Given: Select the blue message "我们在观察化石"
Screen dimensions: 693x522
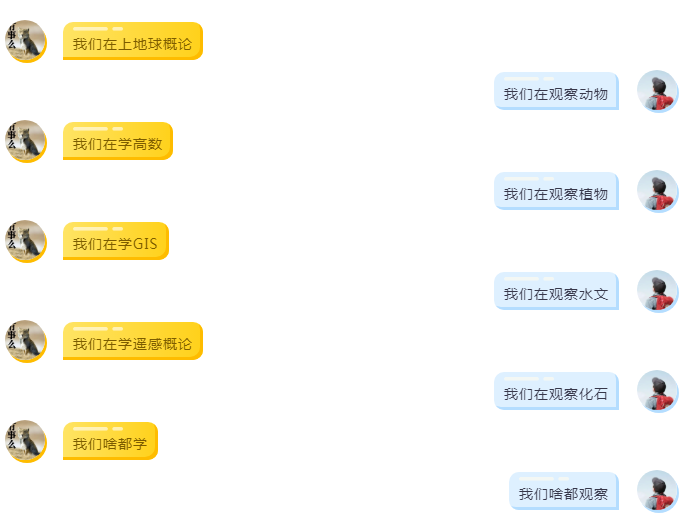Looking at the screenshot, I should [556, 392].
